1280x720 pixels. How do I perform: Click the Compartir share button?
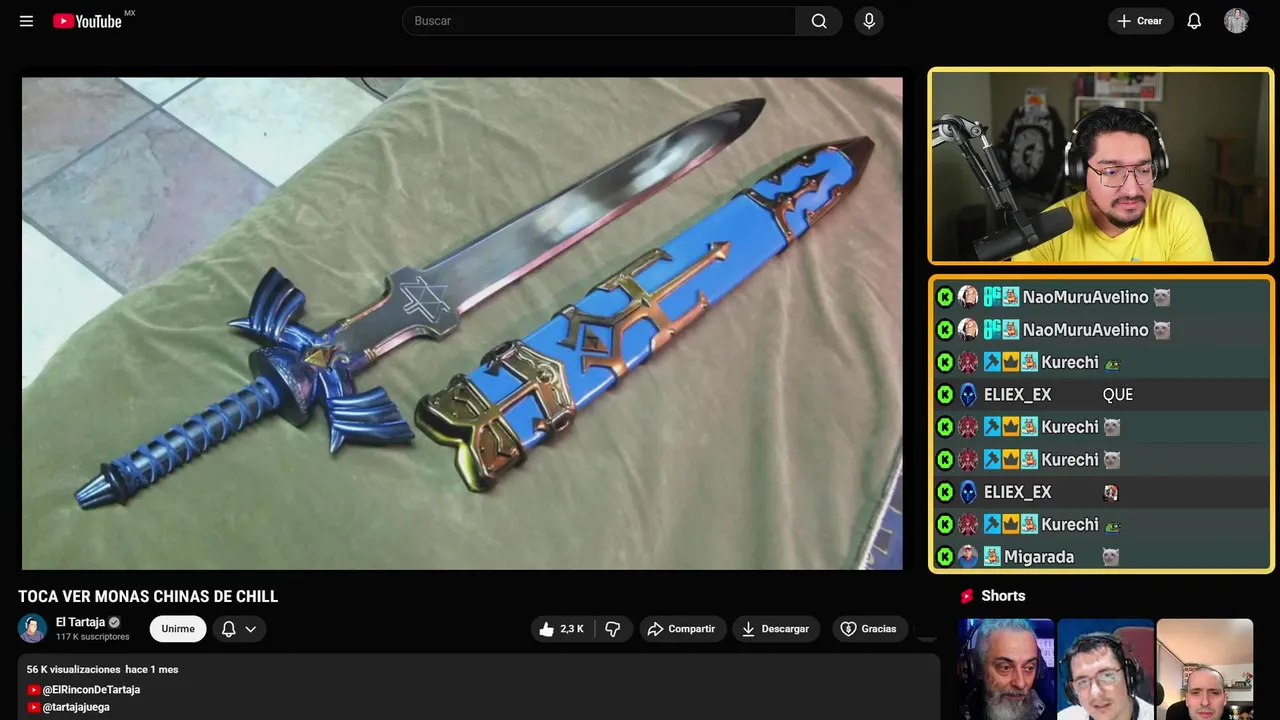click(683, 629)
